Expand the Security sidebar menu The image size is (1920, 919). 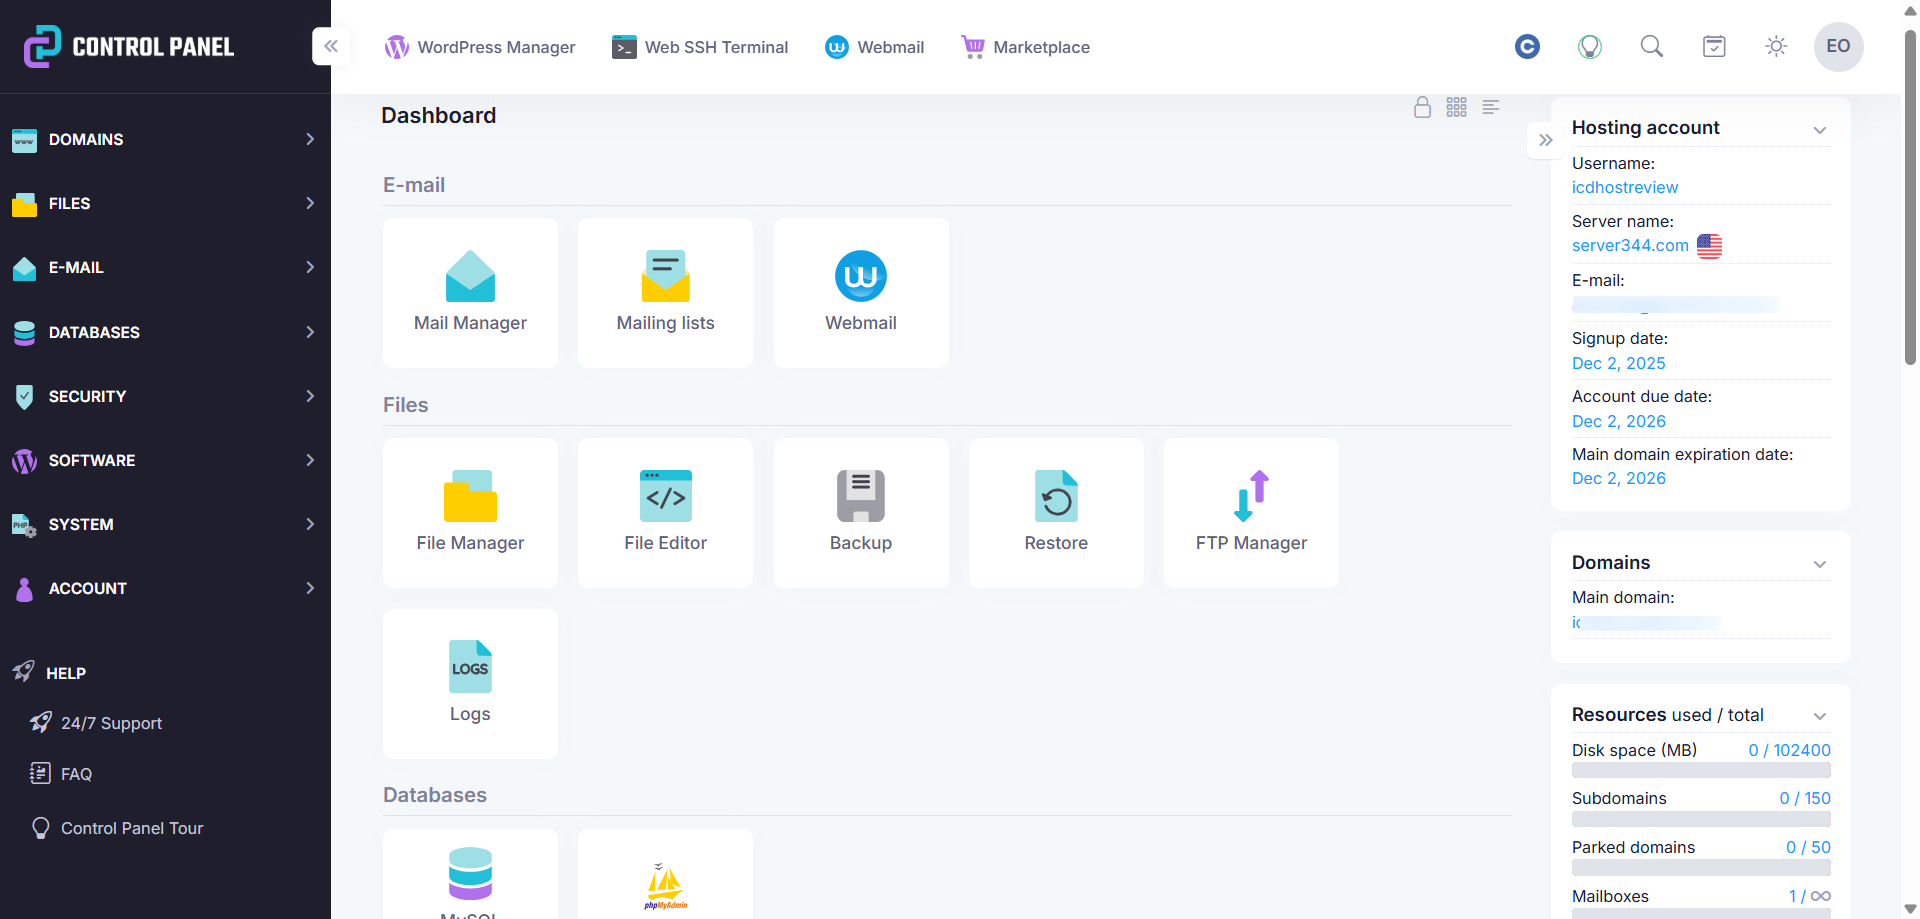point(165,396)
